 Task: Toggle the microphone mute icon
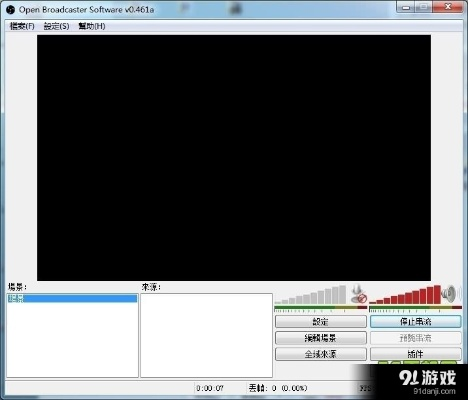359,294
